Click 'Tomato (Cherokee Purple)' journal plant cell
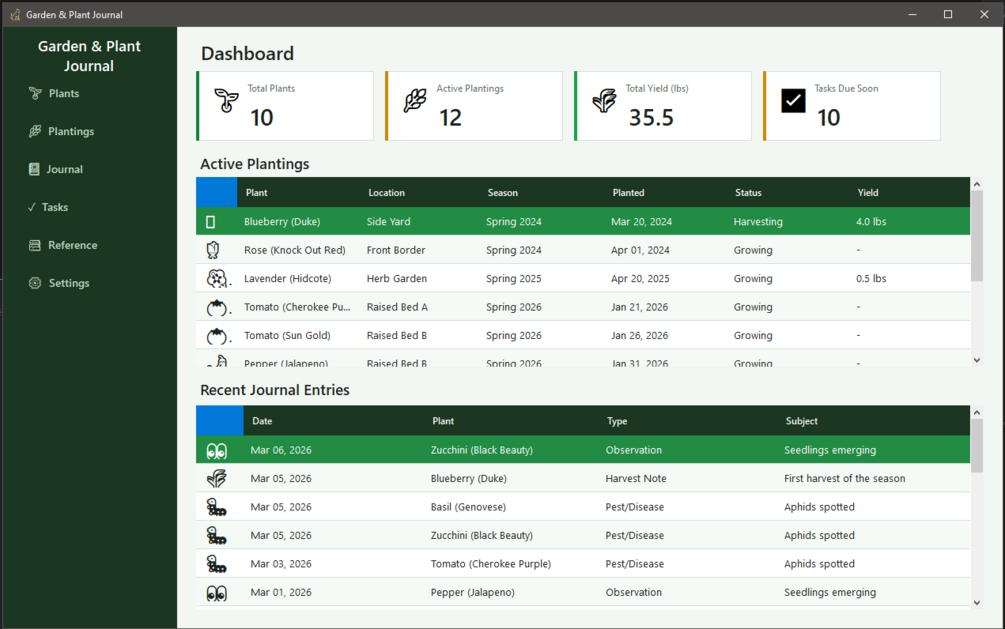1005x629 pixels. coord(491,564)
